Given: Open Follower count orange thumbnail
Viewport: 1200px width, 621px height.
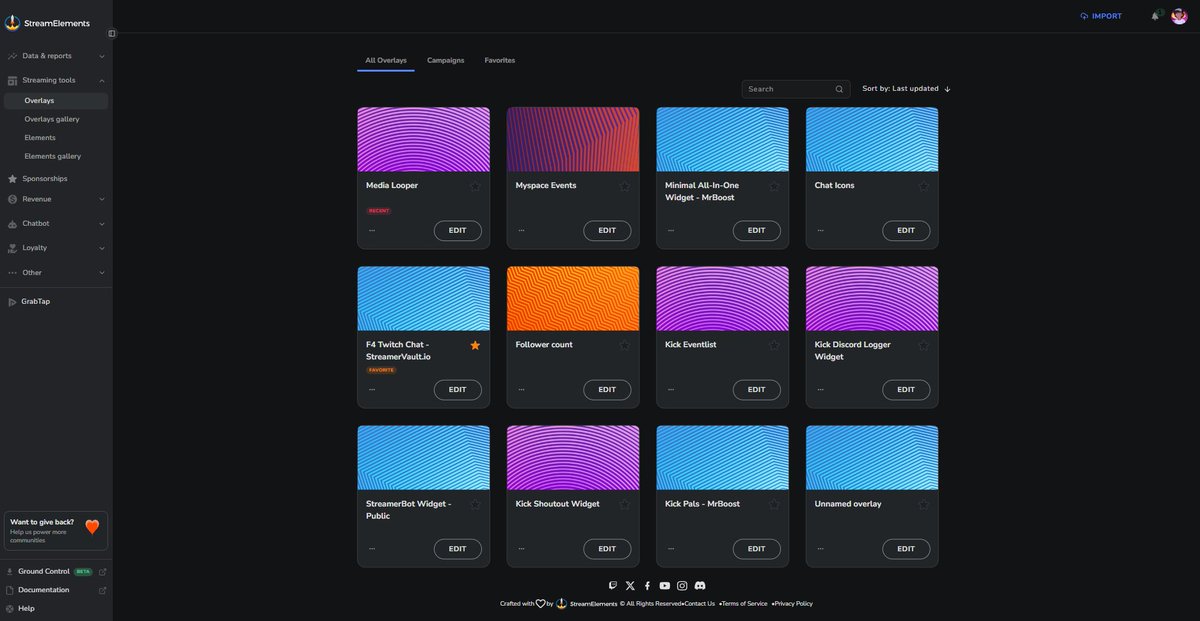Looking at the screenshot, I should [x=573, y=299].
